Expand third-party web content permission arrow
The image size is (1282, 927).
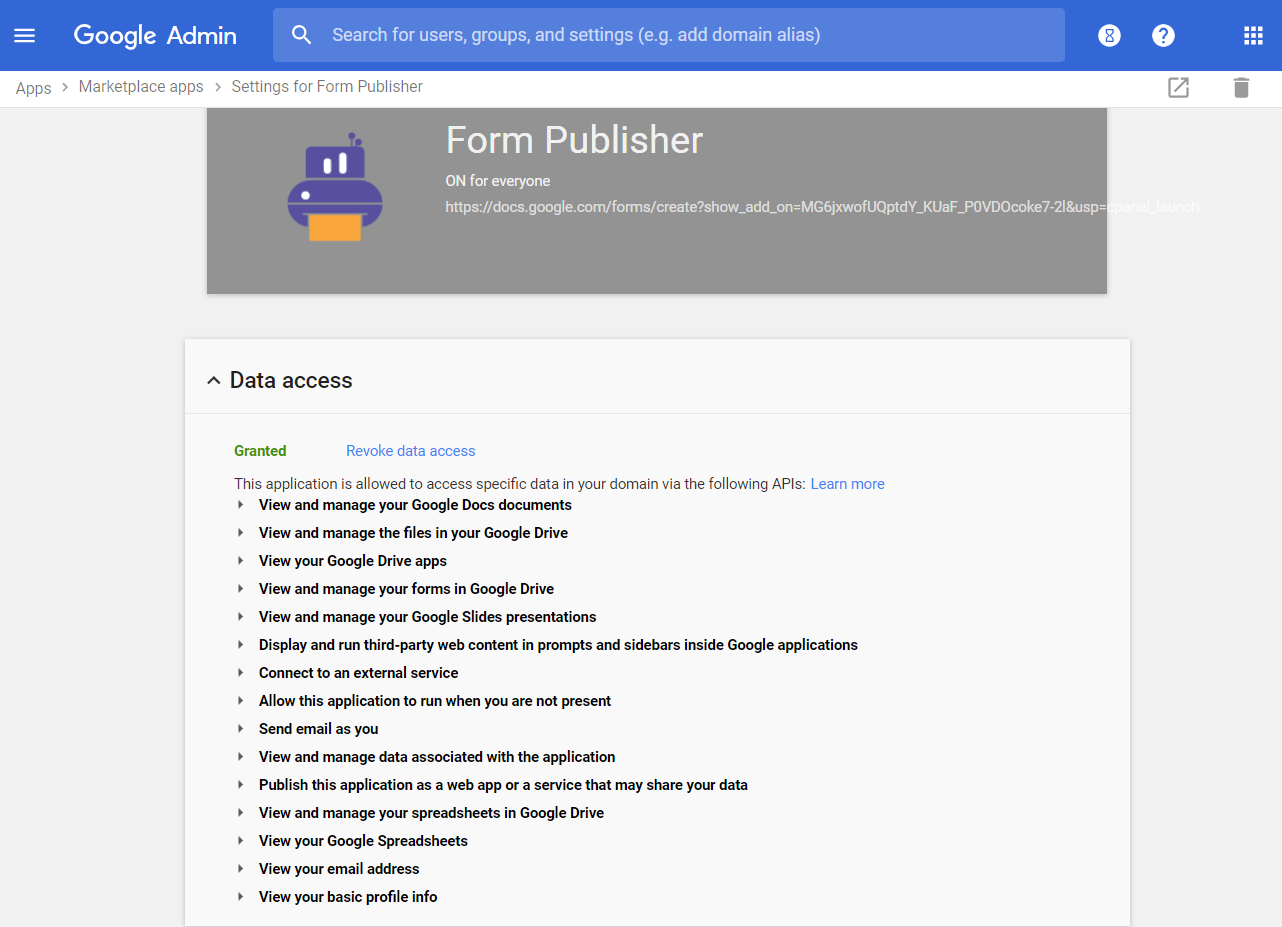tap(241, 645)
